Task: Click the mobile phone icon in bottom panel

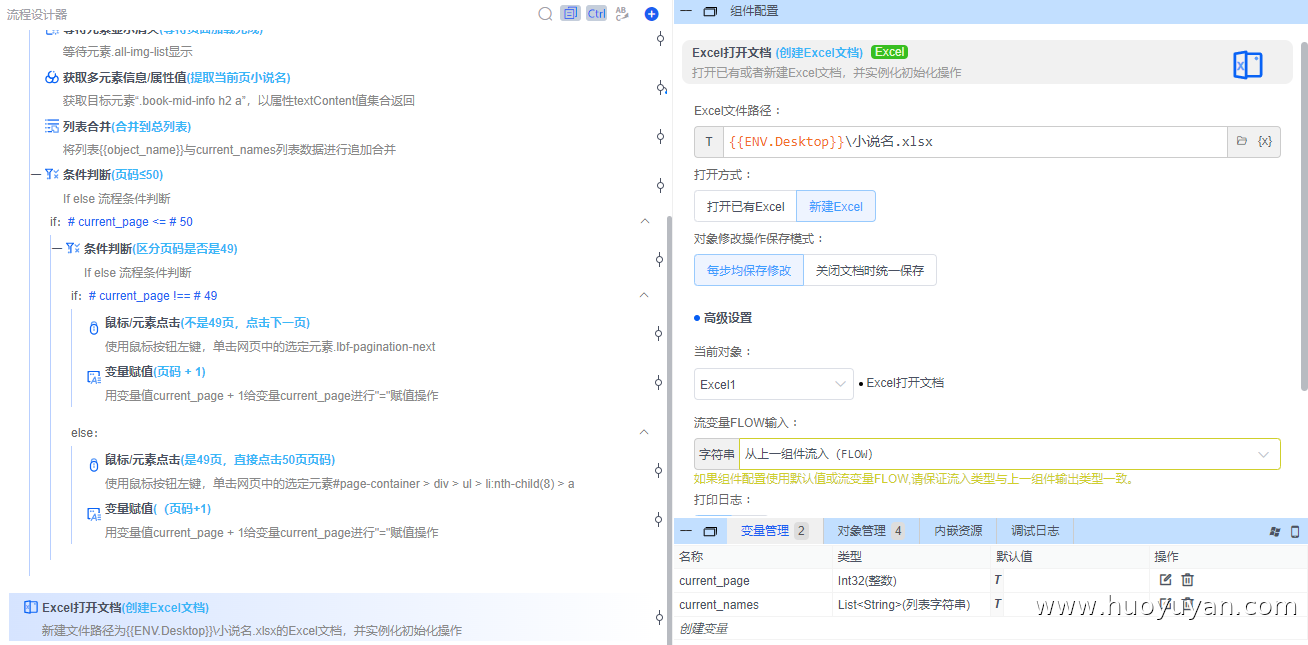Action: point(1295,532)
